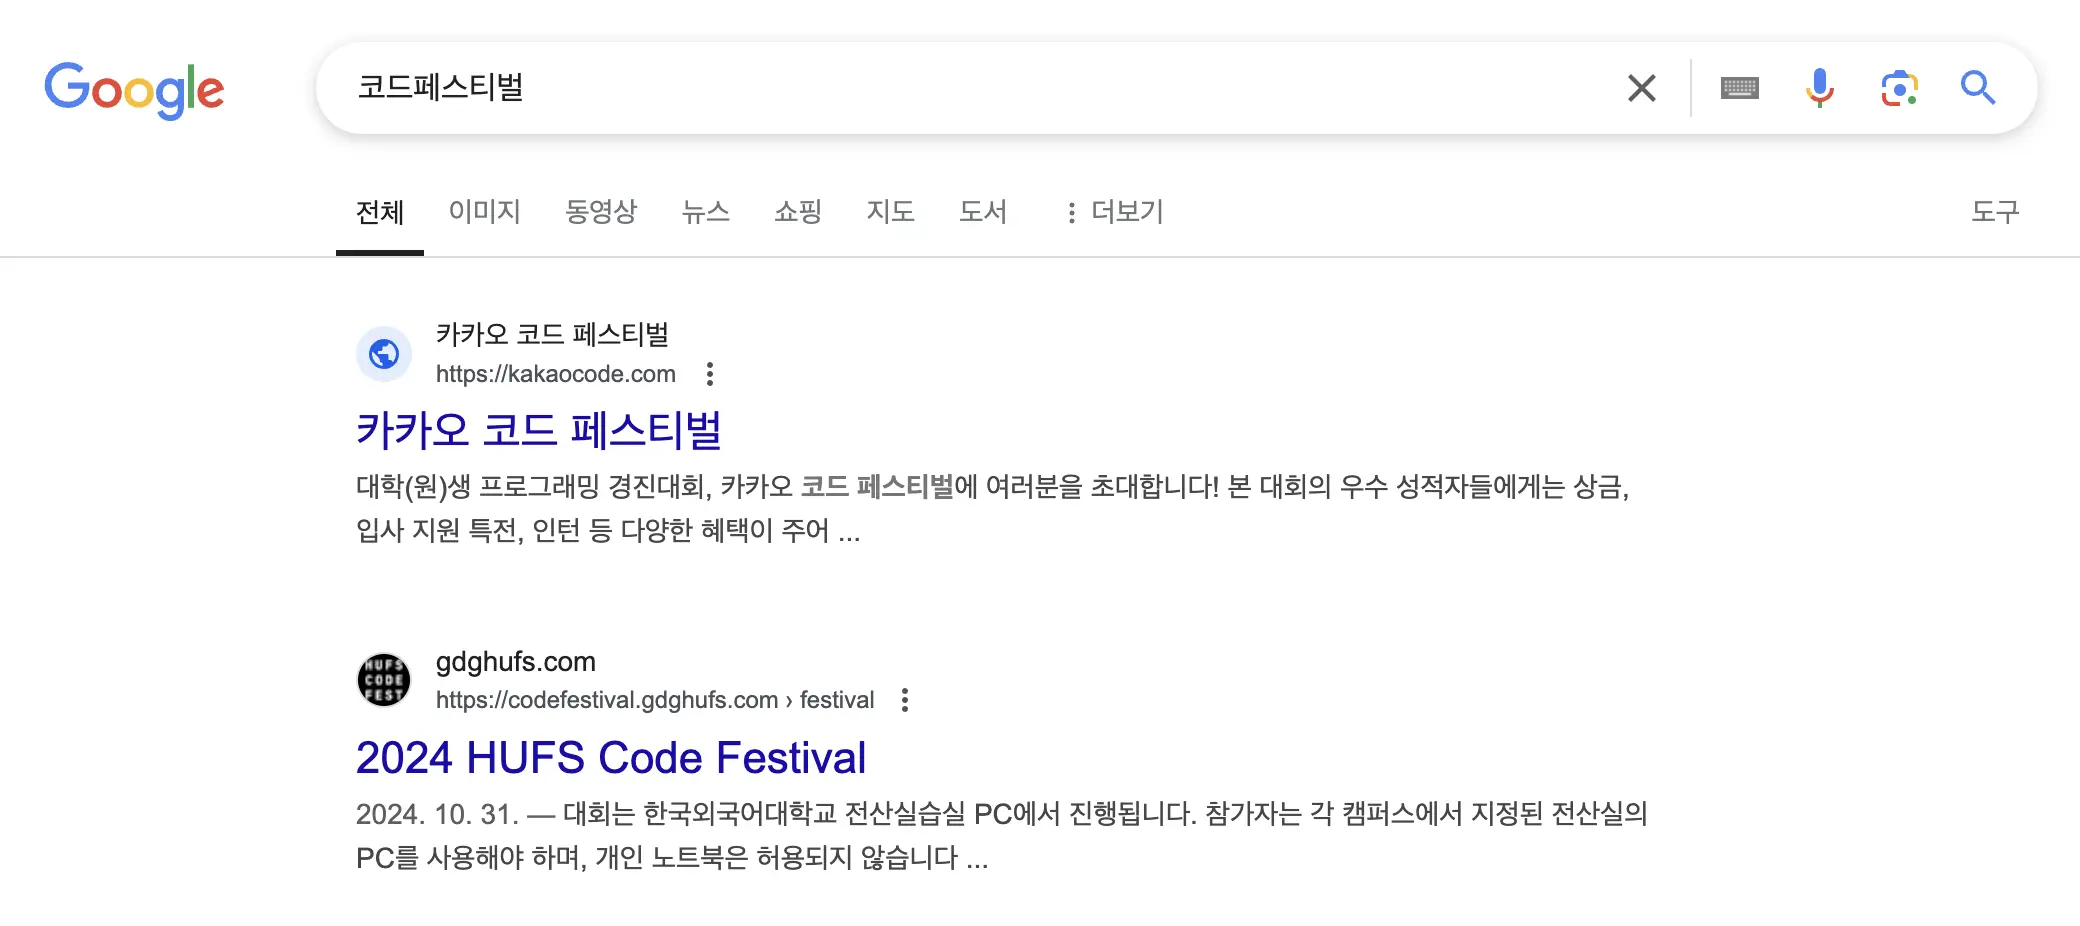Screen dimensions: 2080x926
Task: Open the 쇼핑 results tab
Action: pyautogui.click(x=797, y=212)
